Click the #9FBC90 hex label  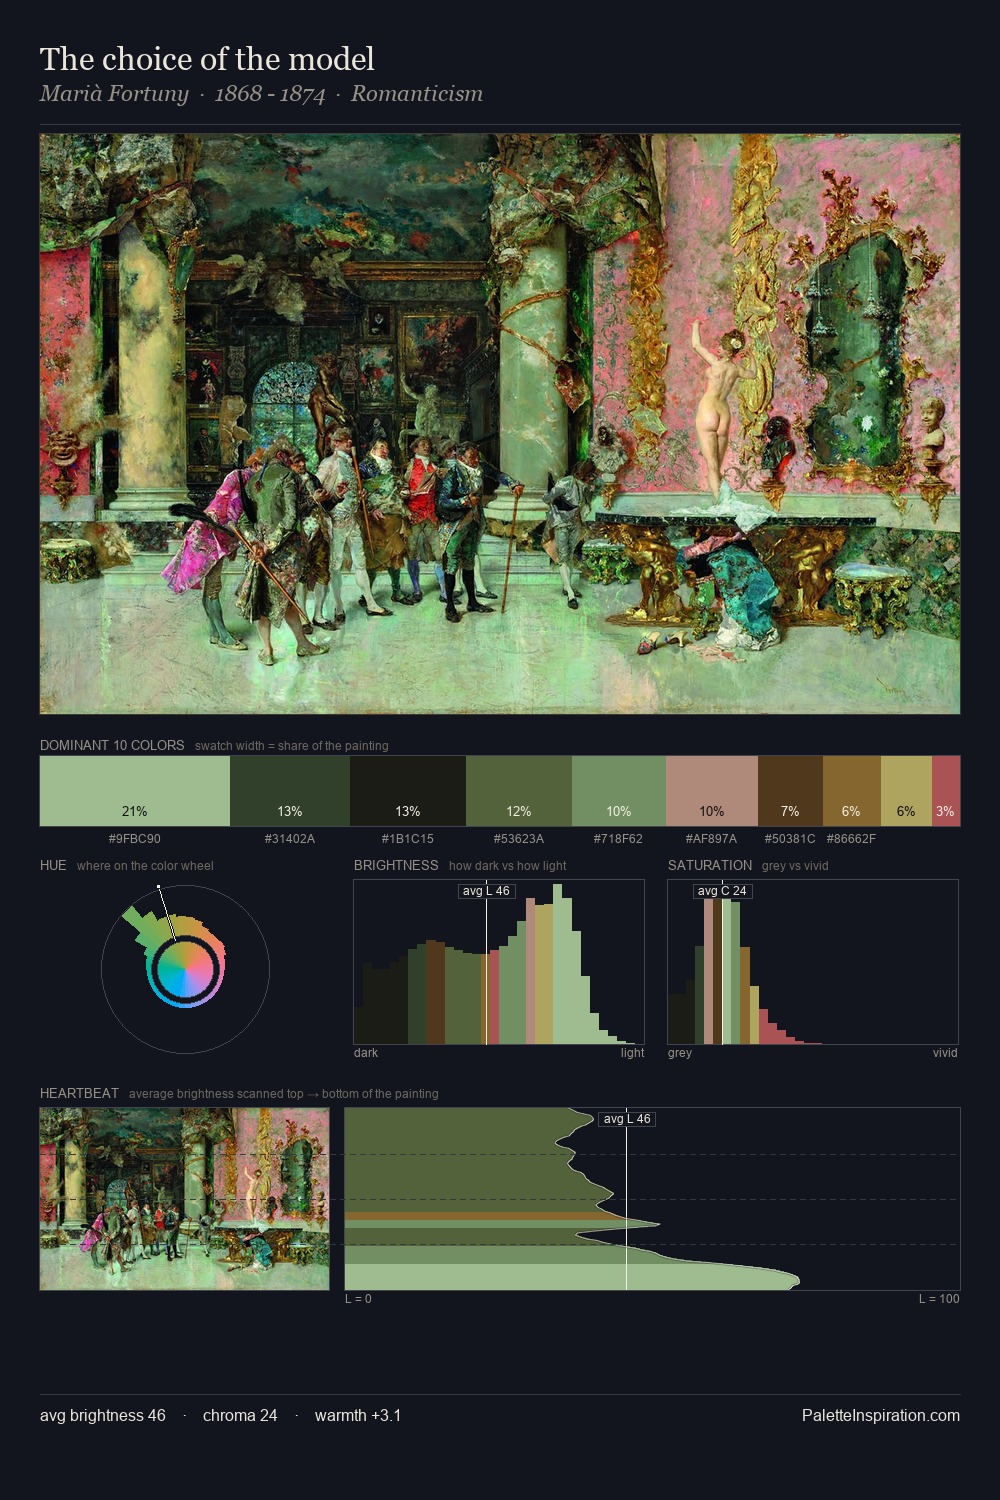[135, 839]
